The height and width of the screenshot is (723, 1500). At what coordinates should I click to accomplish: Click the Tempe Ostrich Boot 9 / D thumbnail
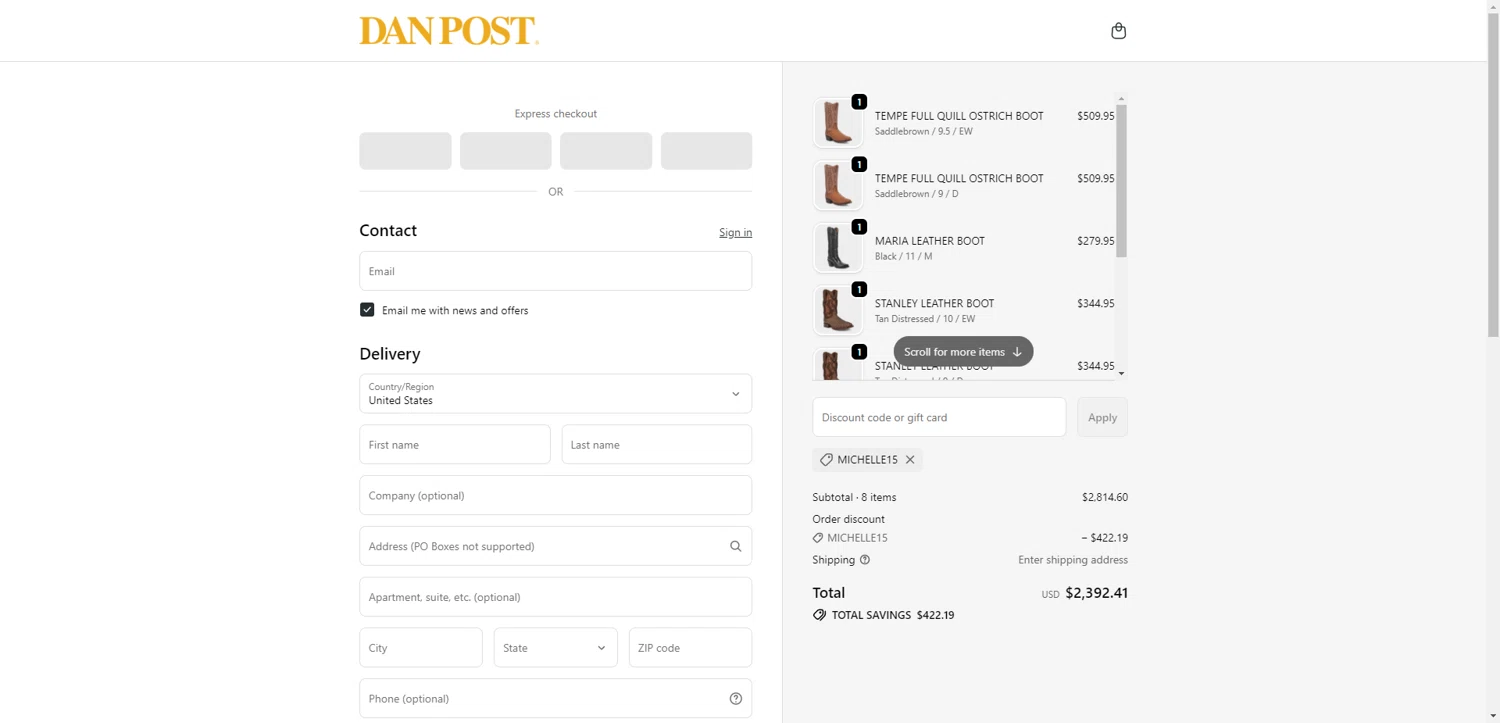point(837,185)
